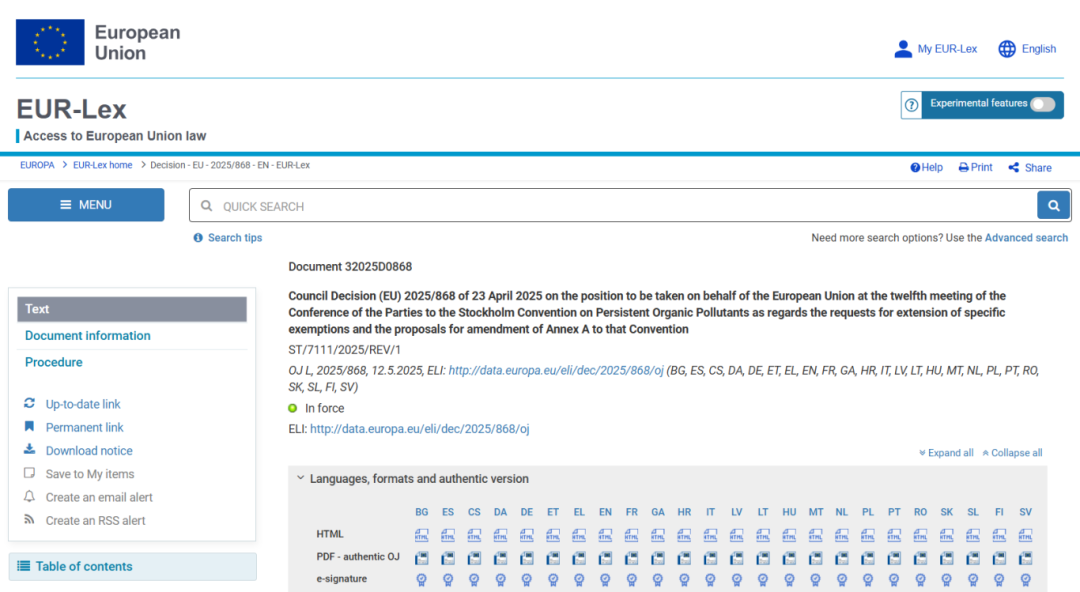Open the English HTML version icon
The width and height of the screenshot is (1080, 592).
coord(605,535)
